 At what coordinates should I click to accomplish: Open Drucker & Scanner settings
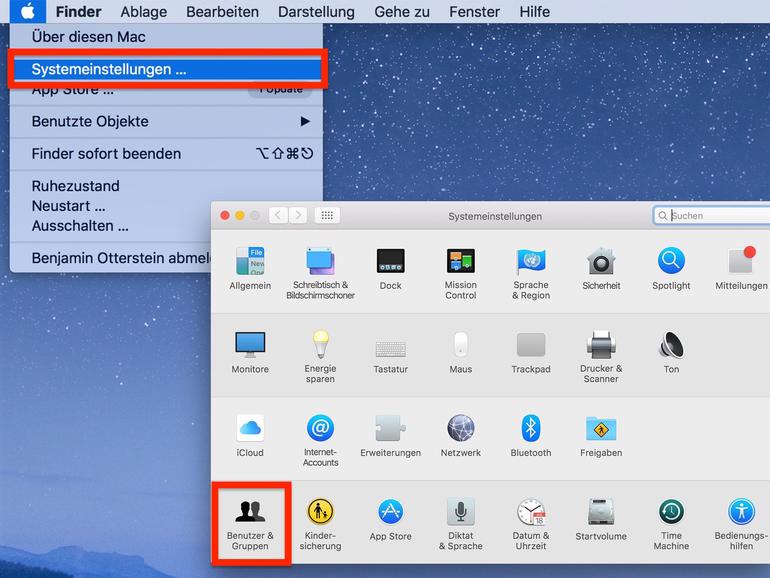[x=601, y=357]
